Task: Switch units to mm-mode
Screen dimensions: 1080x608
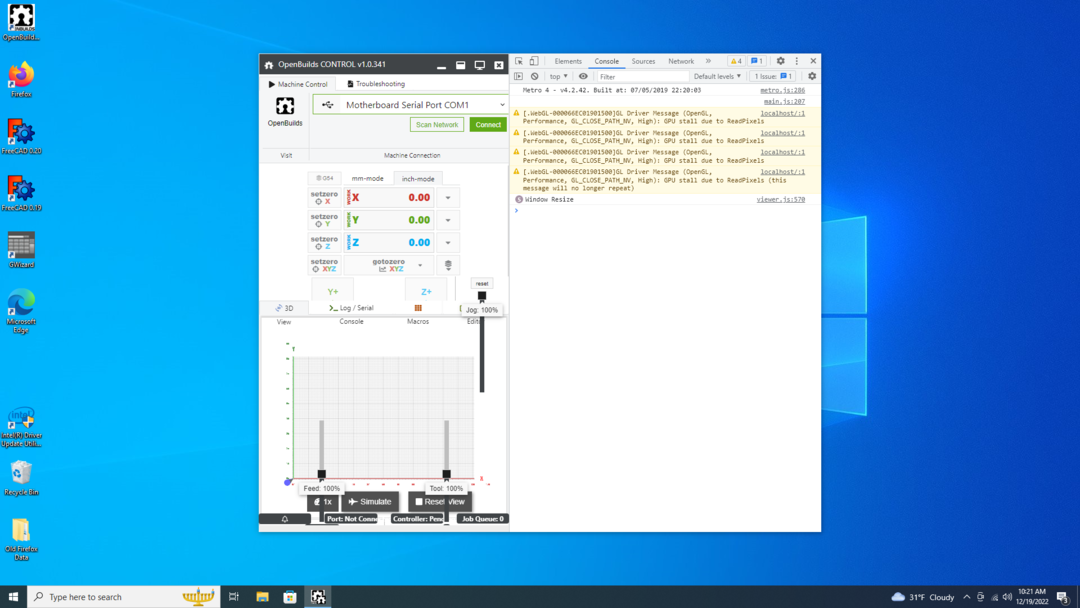Action: coord(367,178)
